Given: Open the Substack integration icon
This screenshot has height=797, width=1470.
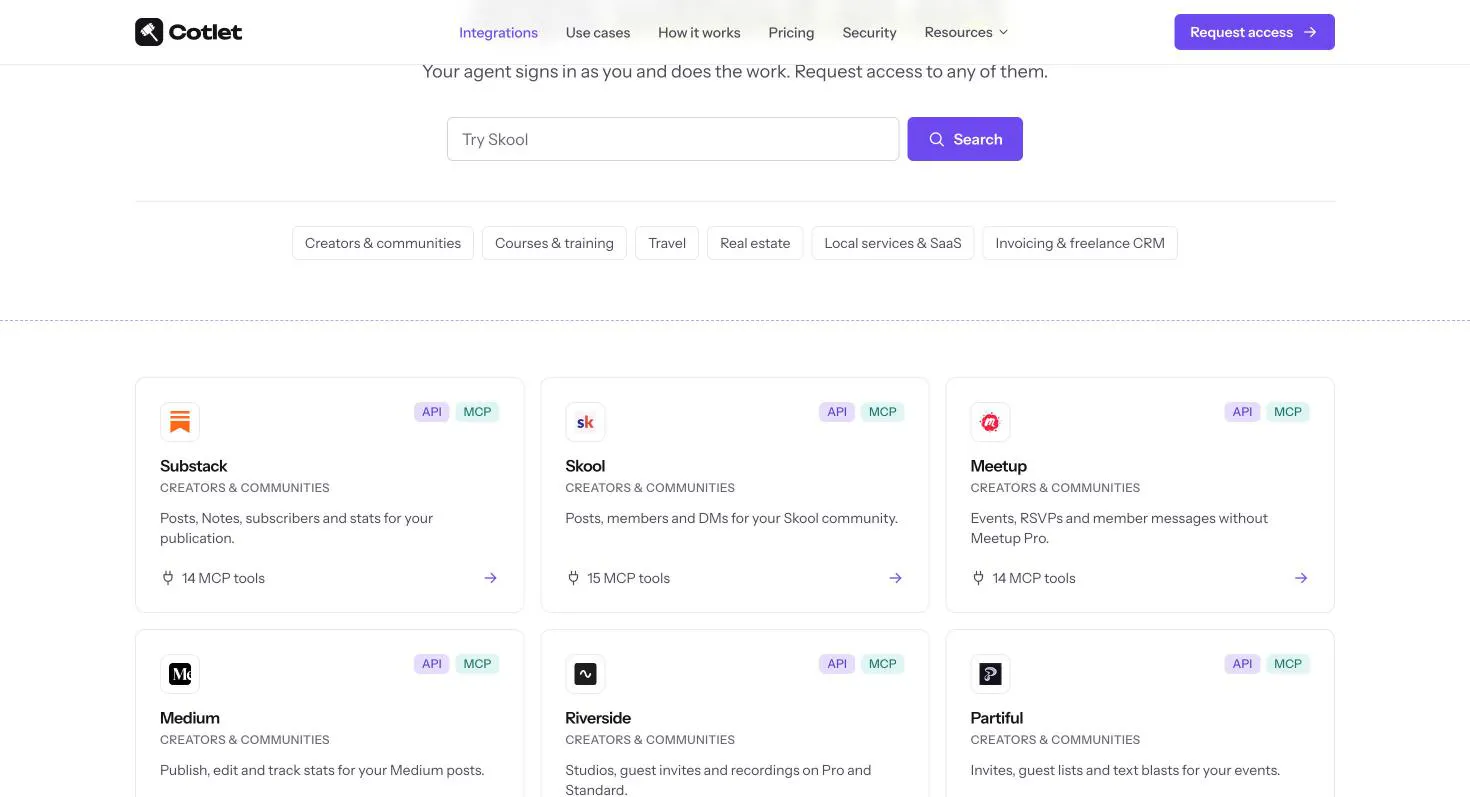Looking at the screenshot, I should pos(180,422).
